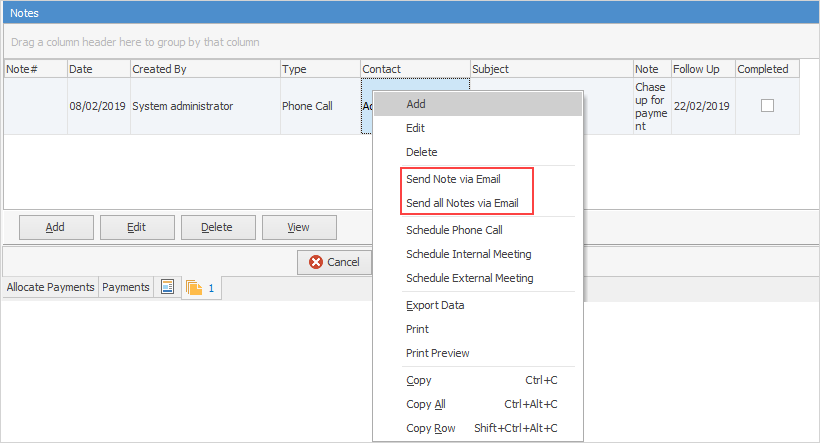Select Schedule Phone Call option

click(478, 230)
